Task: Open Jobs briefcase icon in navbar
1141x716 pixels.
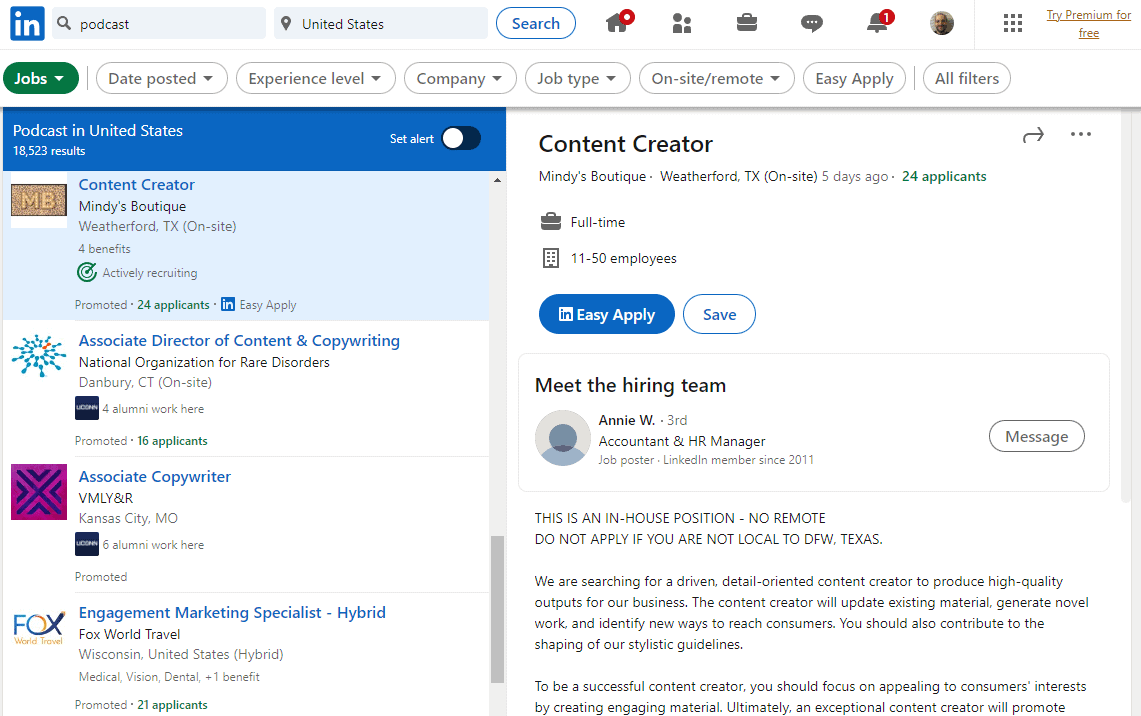Action: tap(747, 23)
